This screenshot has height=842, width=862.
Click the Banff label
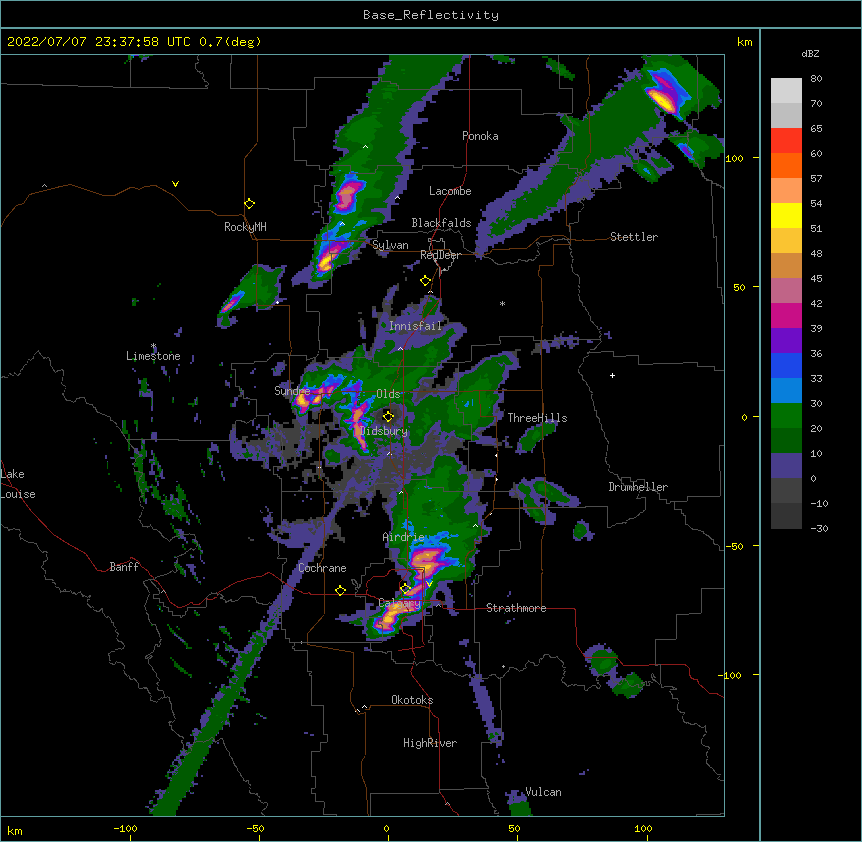124,567
